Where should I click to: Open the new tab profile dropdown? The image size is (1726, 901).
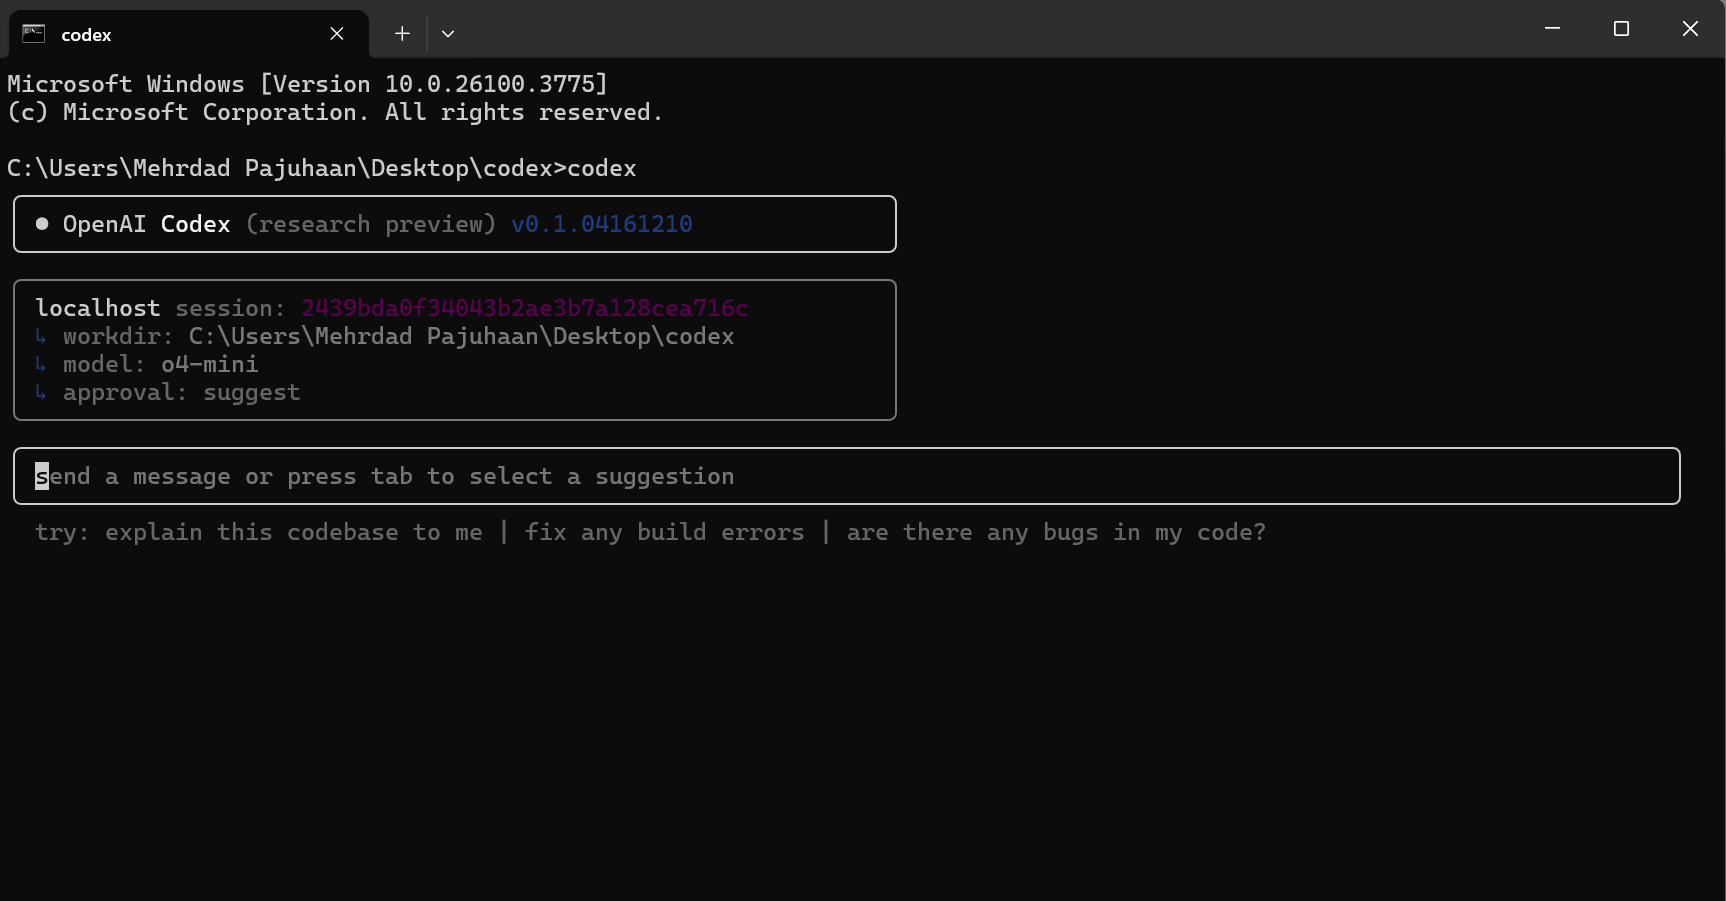pyautogui.click(x=448, y=34)
